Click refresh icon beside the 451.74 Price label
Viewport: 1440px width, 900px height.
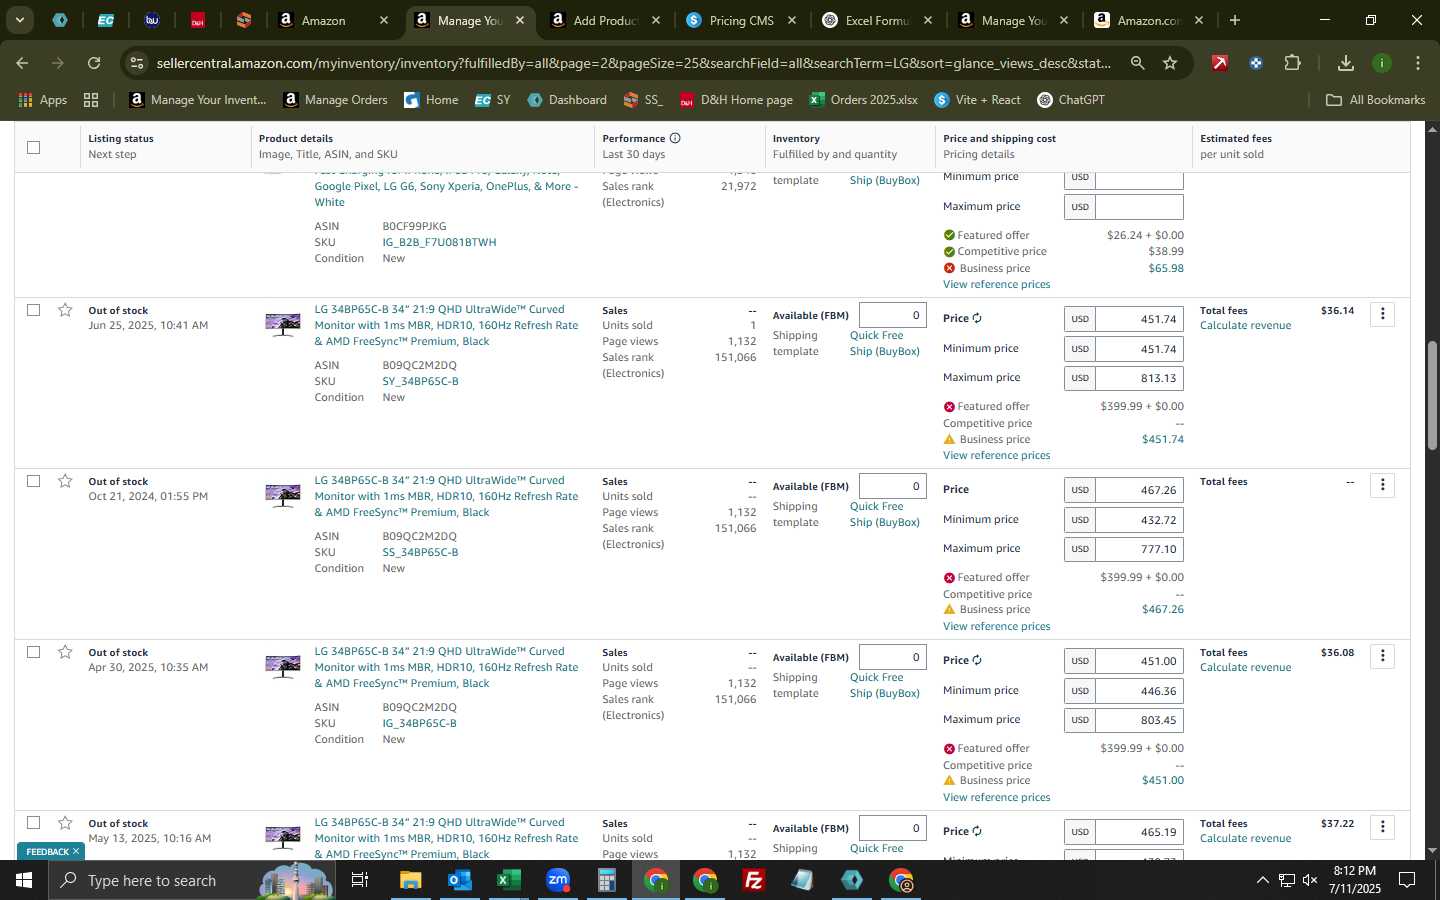click(x=977, y=318)
